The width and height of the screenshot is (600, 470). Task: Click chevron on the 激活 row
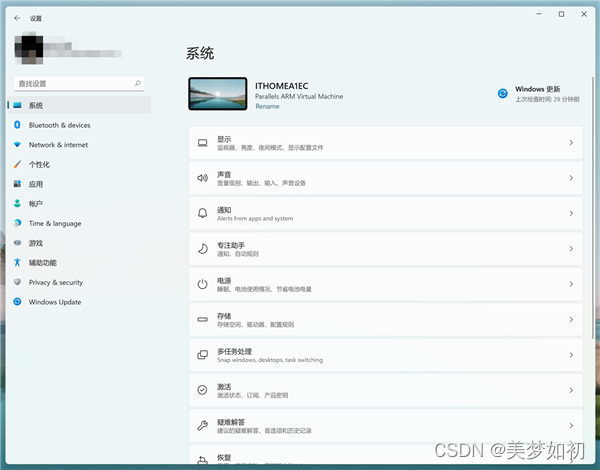(571, 390)
